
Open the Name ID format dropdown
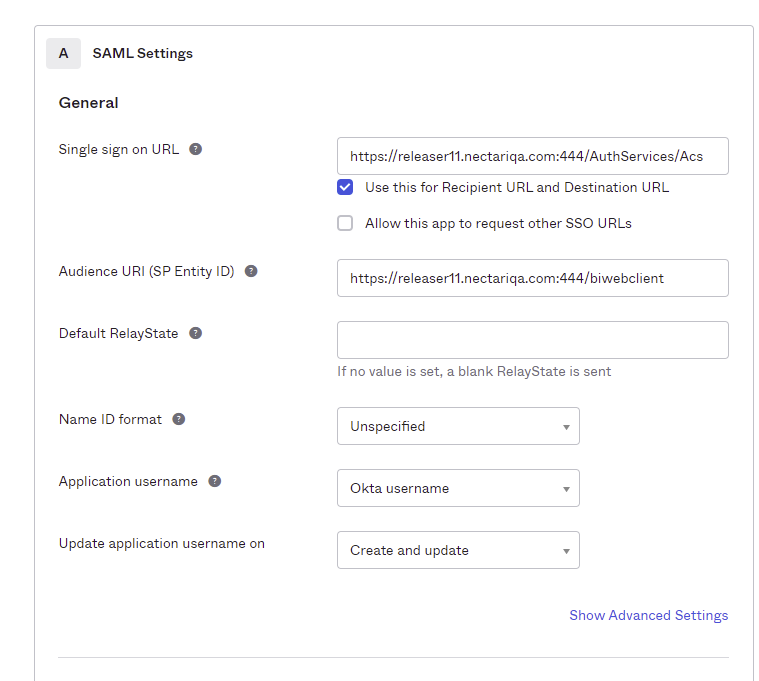(458, 426)
